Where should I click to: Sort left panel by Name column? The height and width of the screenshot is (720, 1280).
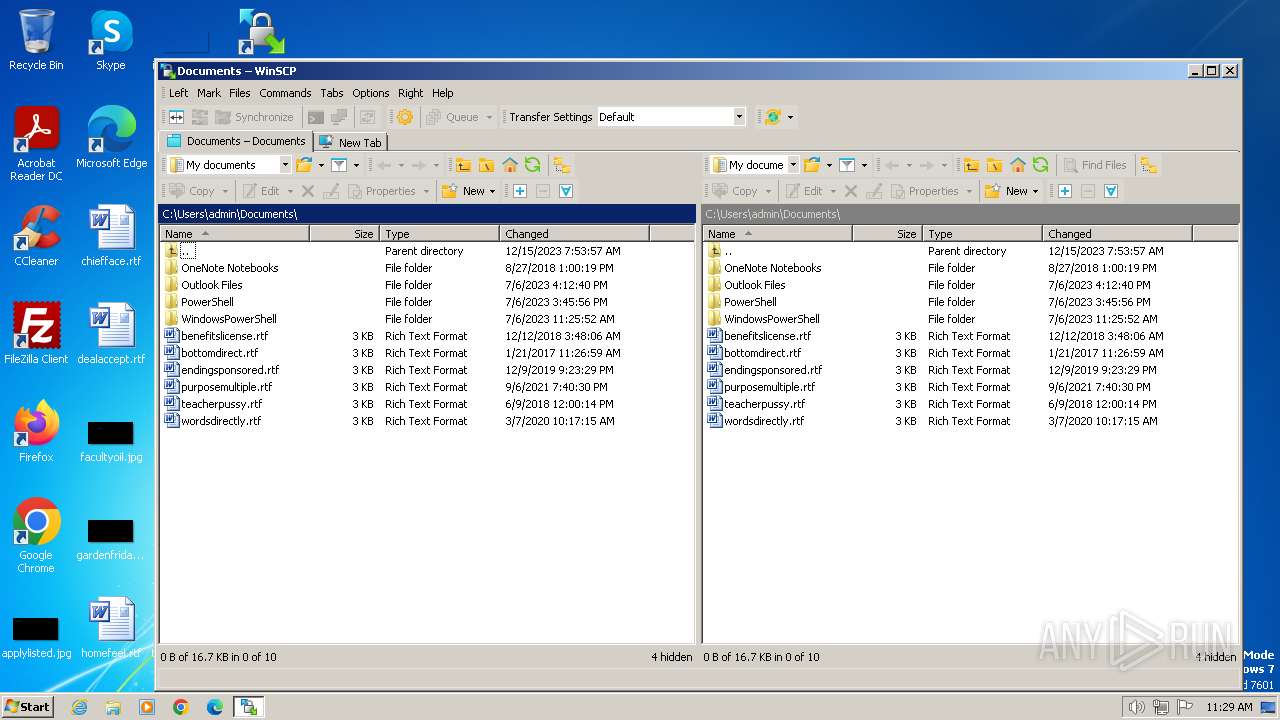[234, 233]
